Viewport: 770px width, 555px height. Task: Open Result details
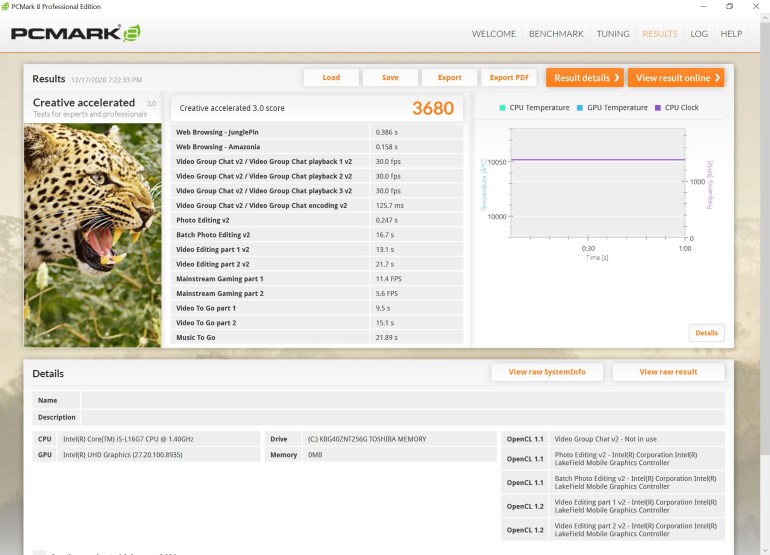click(x=585, y=78)
